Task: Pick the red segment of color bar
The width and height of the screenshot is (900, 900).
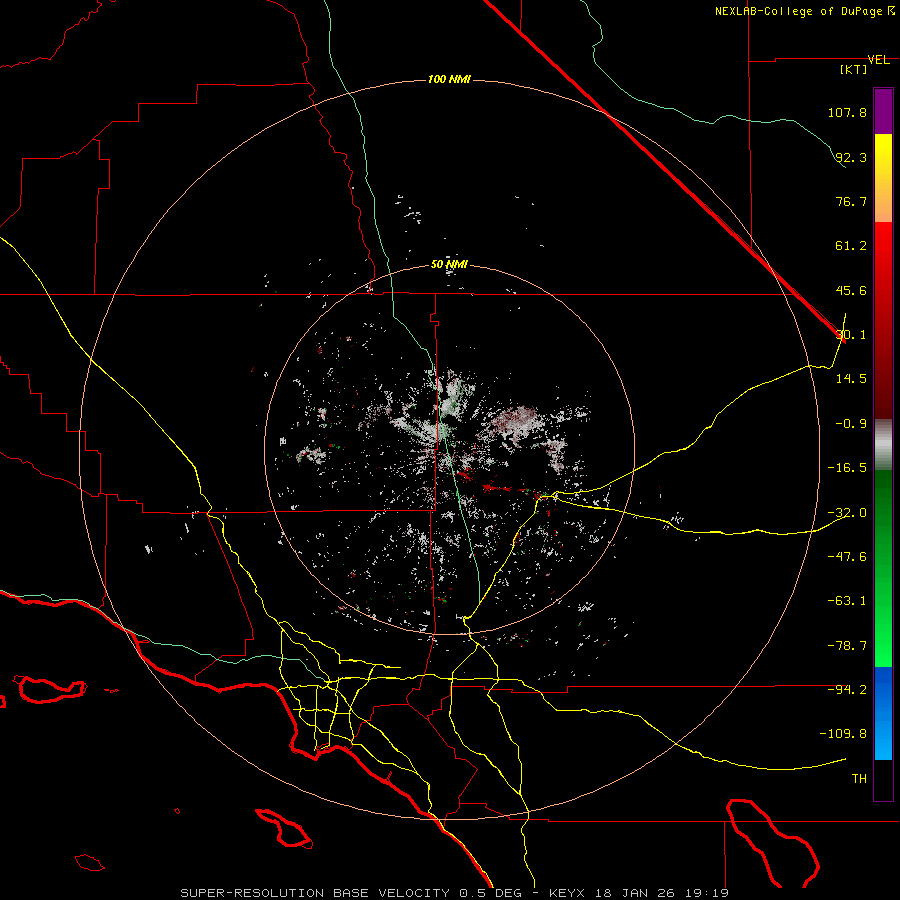Action: pos(883,320)
